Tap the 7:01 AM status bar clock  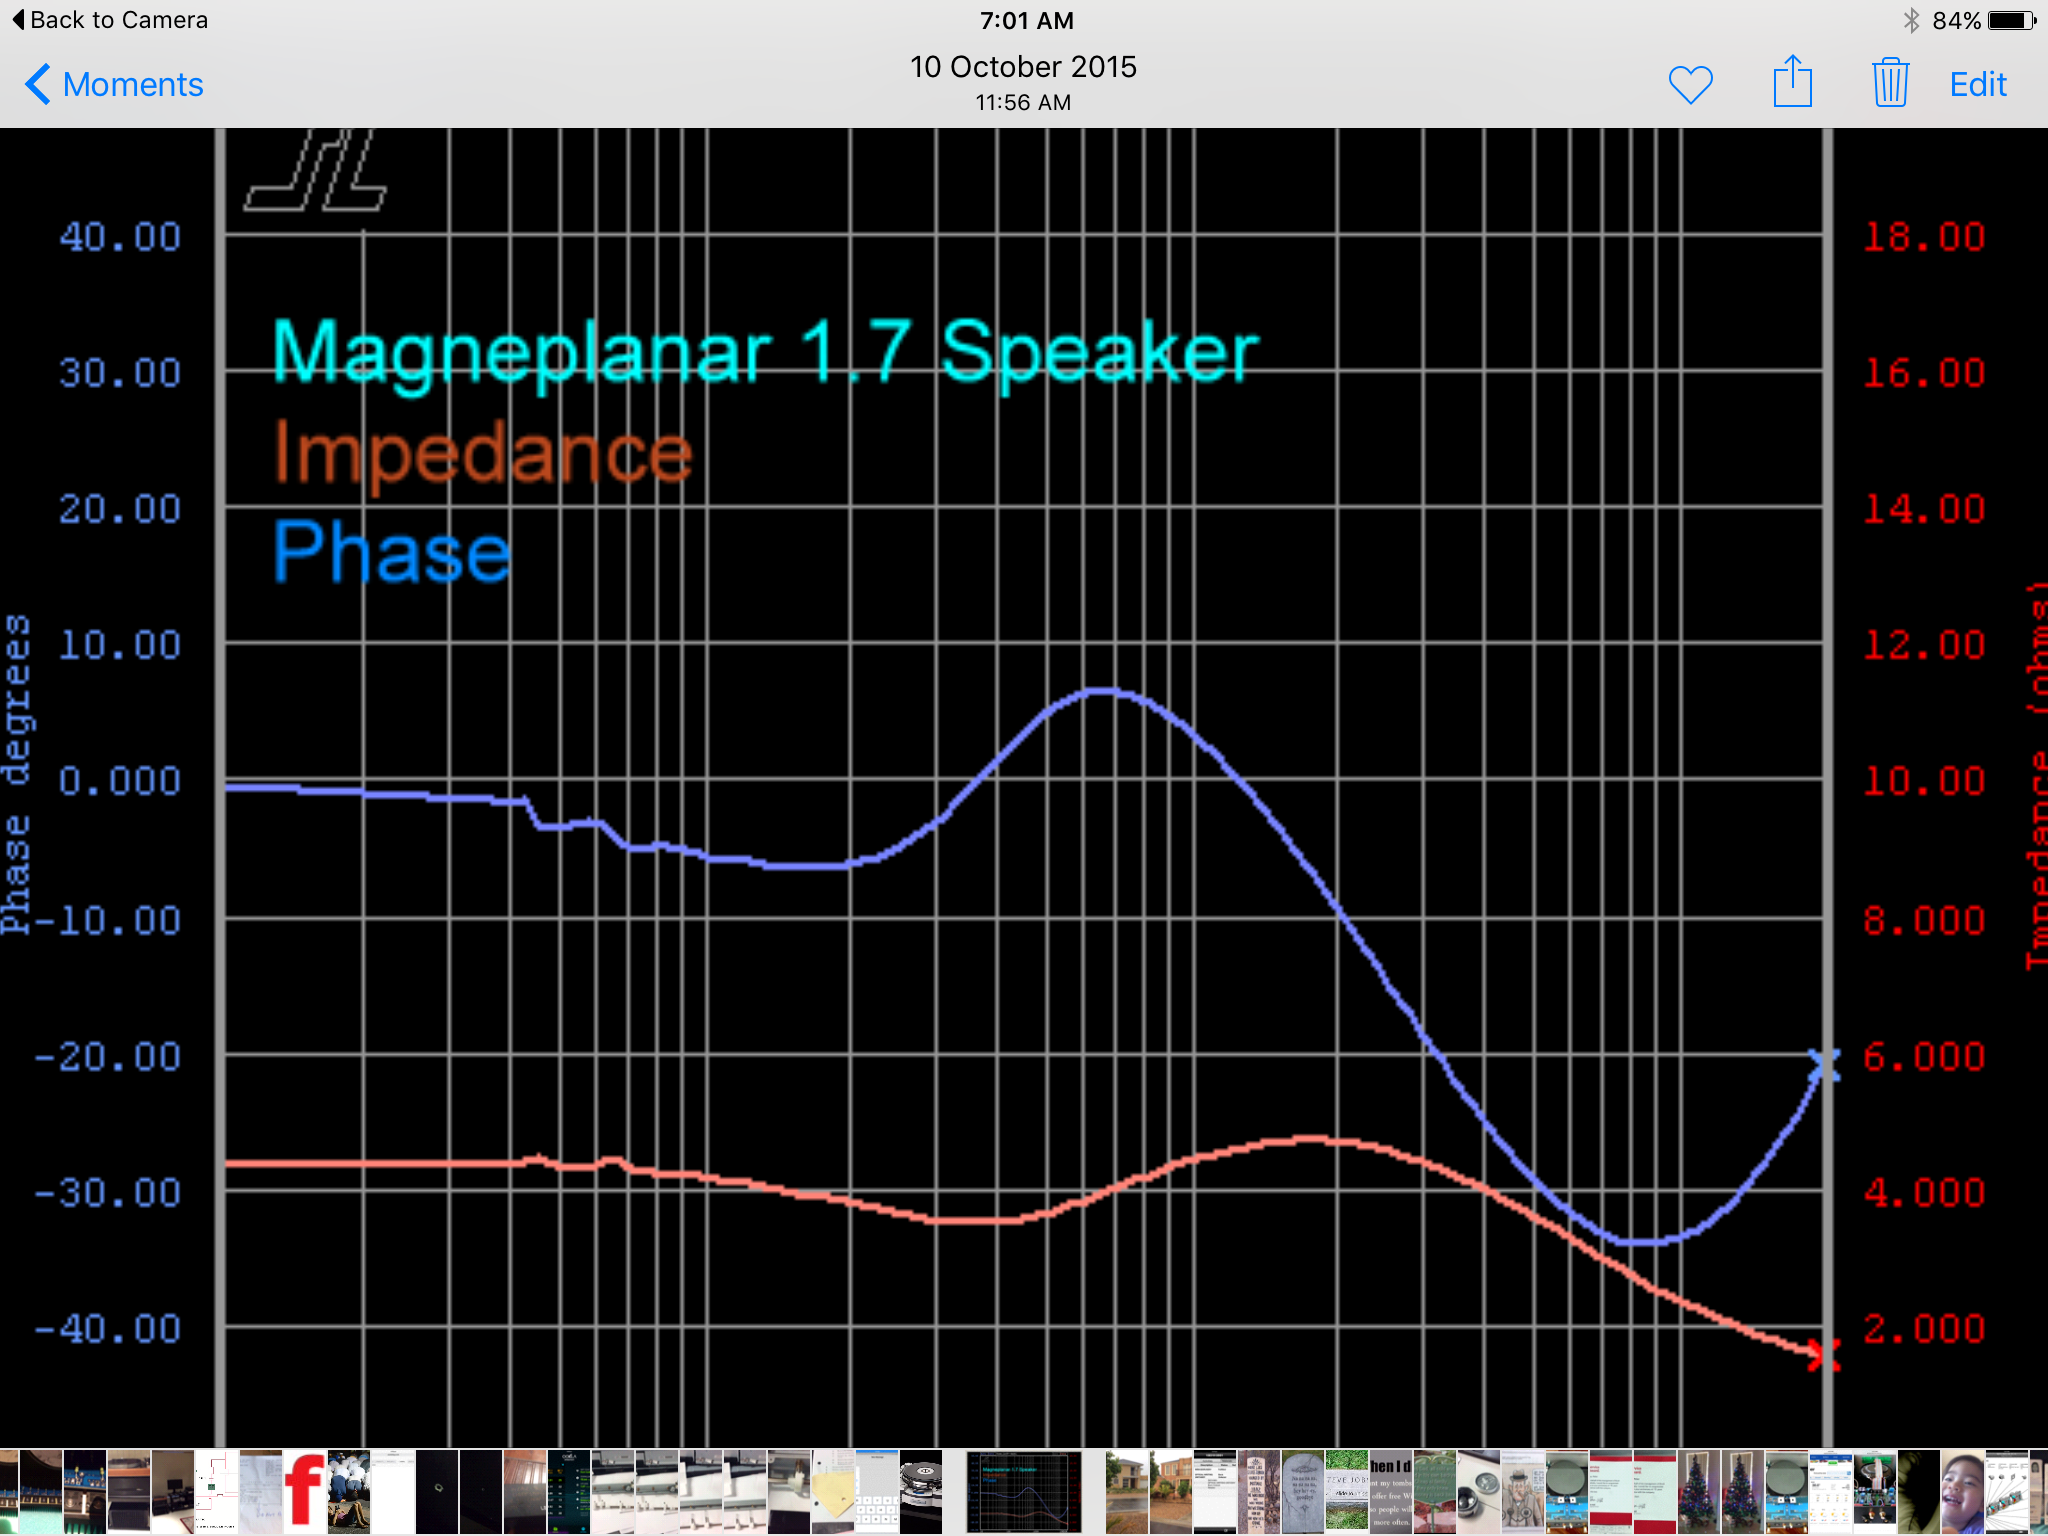click(x=1027, y=20)
